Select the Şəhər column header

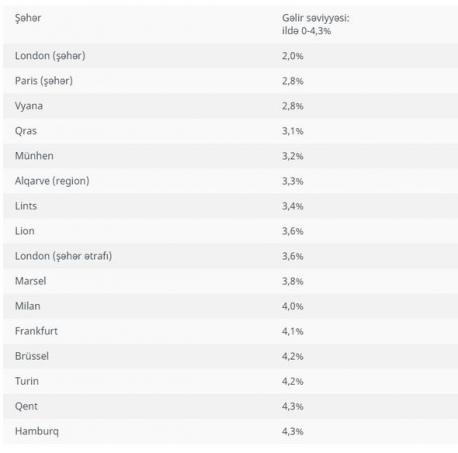pos(28,18)
